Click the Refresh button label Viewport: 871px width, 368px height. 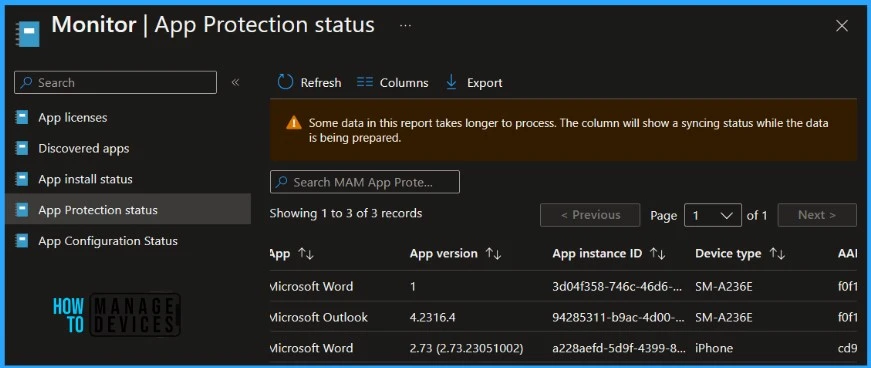321,83
